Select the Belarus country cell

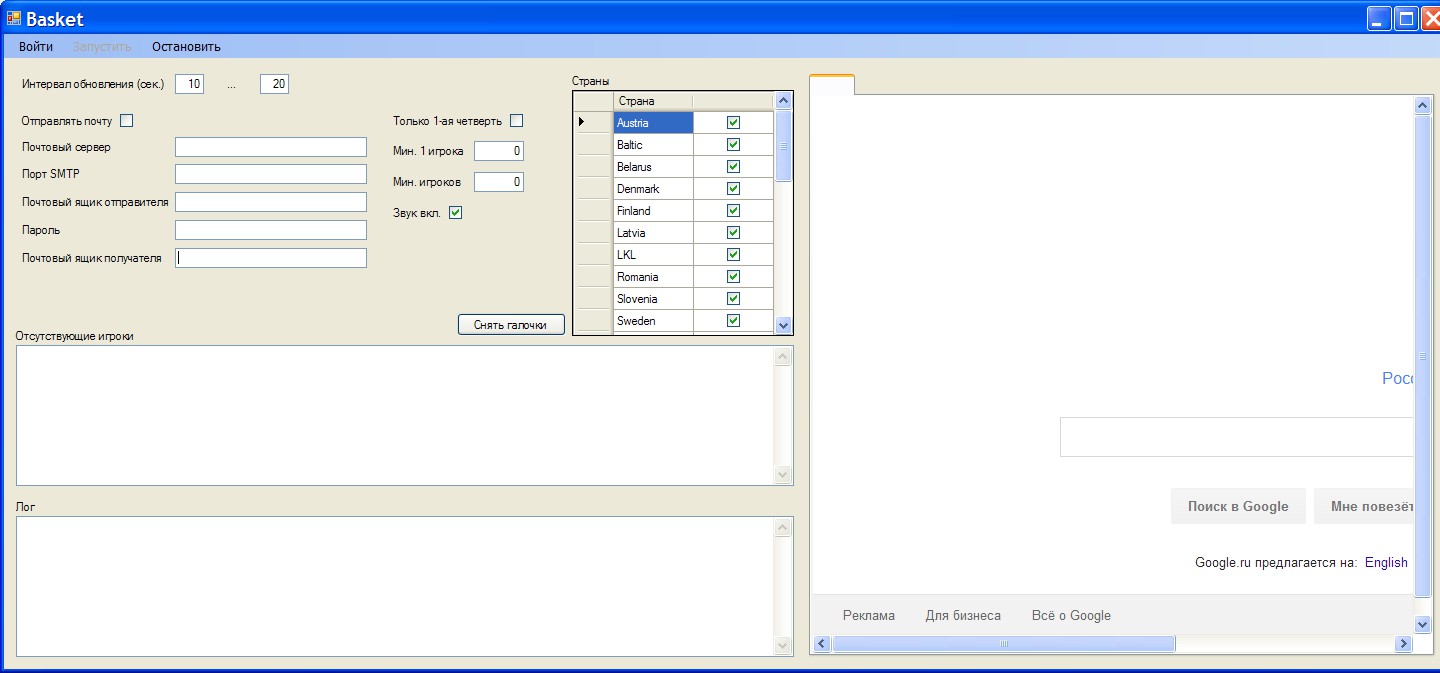click(653, 167)
